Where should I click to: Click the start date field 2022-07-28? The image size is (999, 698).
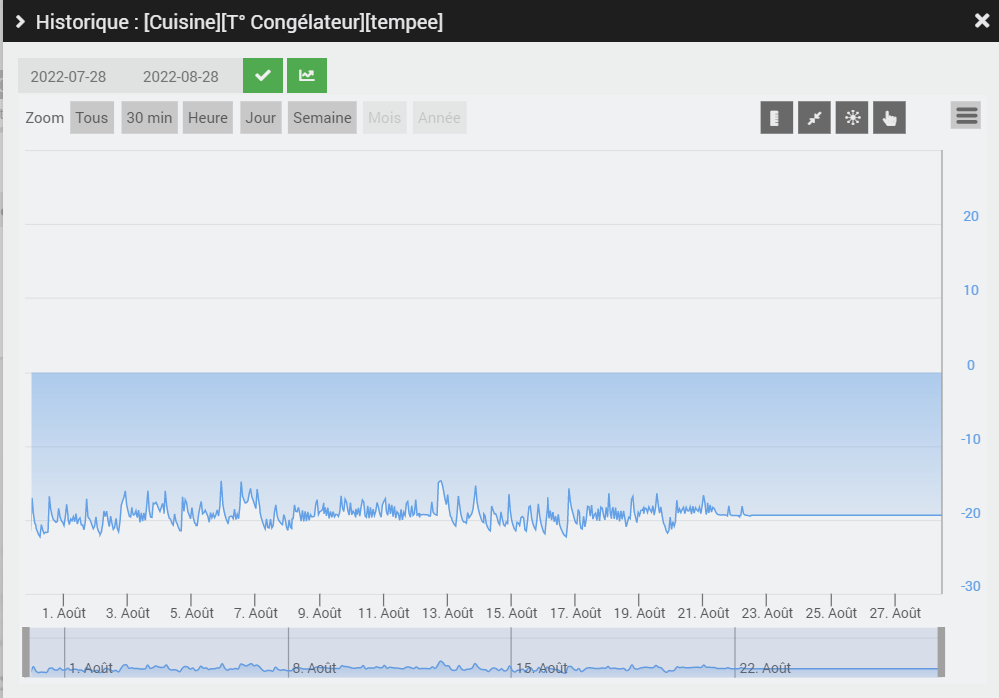pyautogui.click(x=68, y=76)
